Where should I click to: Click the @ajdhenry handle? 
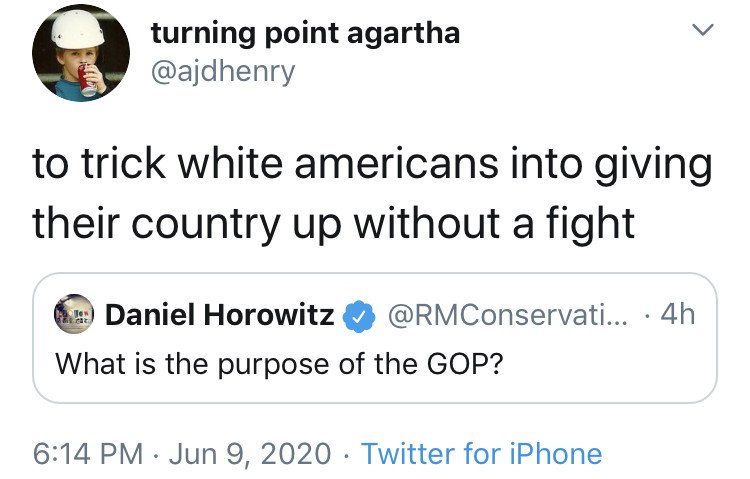[222, 72]
